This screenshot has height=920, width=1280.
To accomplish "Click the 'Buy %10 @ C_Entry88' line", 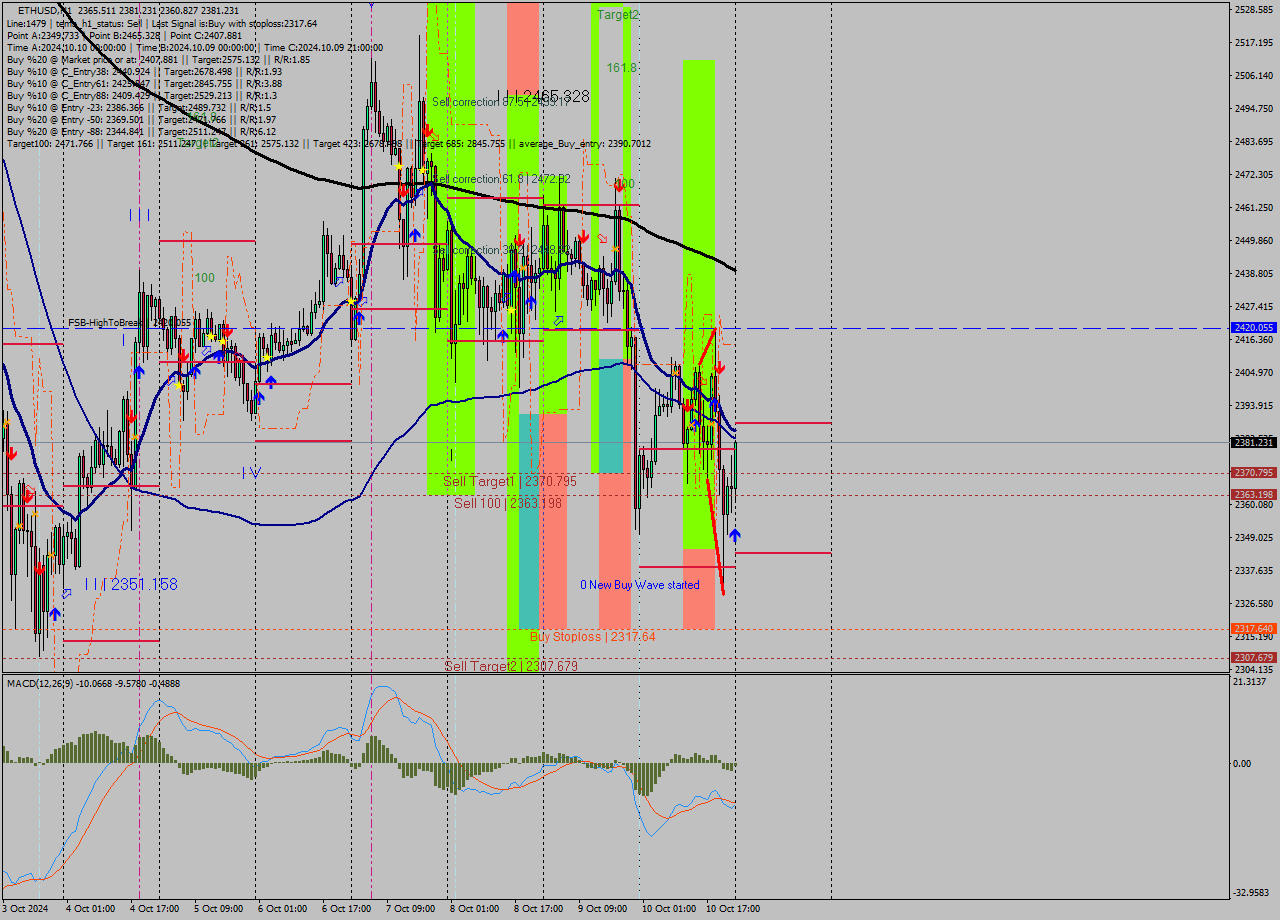I will click(141, 95).
